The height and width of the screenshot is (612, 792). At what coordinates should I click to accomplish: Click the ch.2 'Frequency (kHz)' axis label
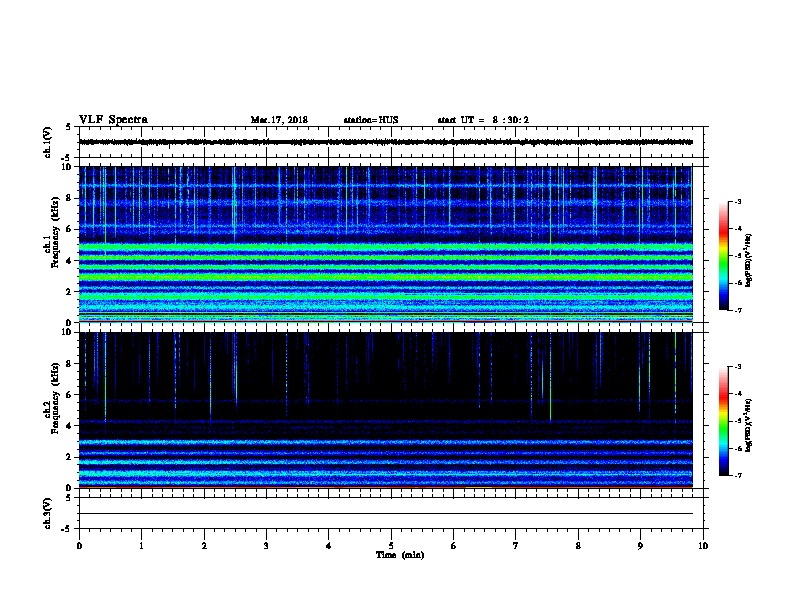pyautogui.click(x=55, y=398)
